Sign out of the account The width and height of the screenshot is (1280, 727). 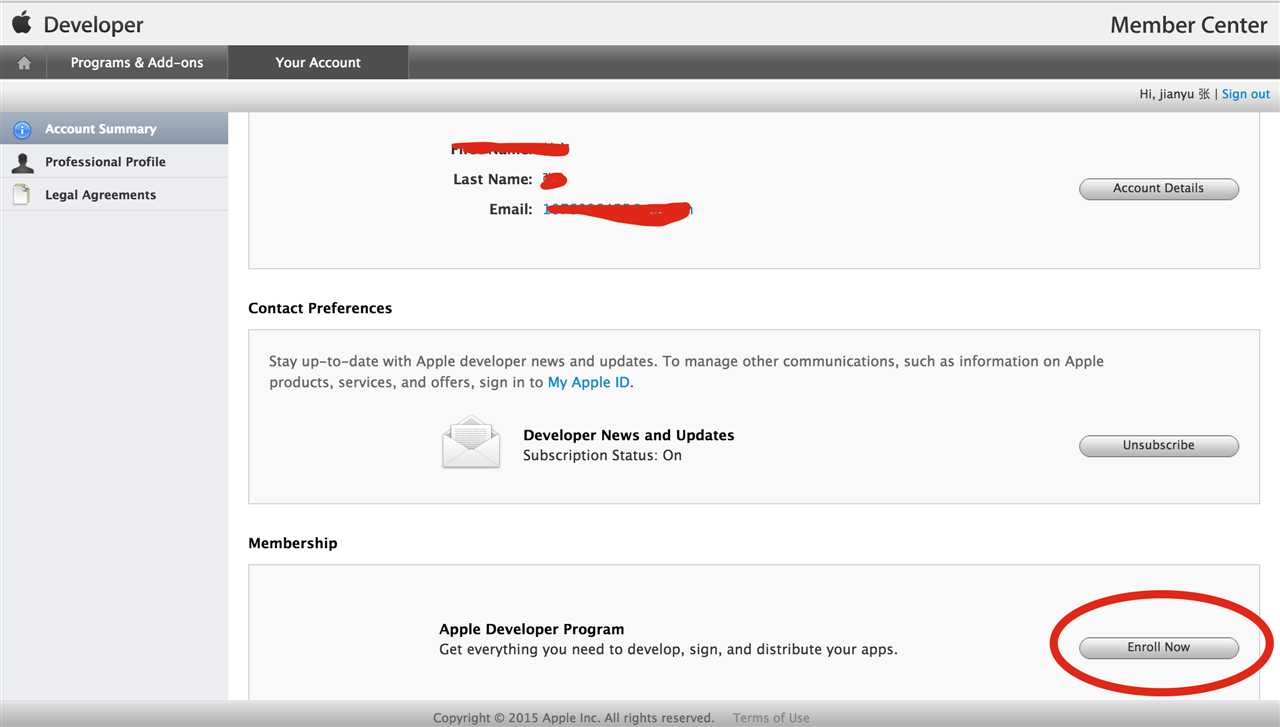(x=1246, y=94)
